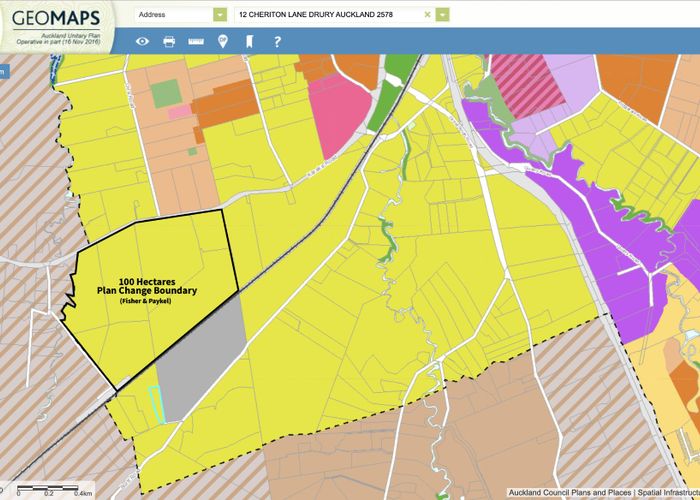Clear the address search with the X
Screen dimensions: 700x500
point(428,15)
